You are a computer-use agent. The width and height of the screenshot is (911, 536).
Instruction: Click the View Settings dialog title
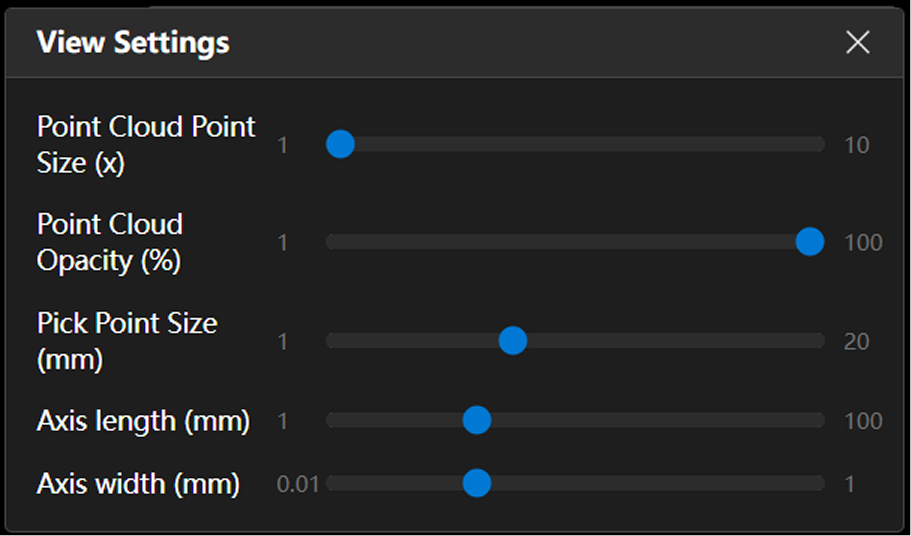(x=133, y=43)
